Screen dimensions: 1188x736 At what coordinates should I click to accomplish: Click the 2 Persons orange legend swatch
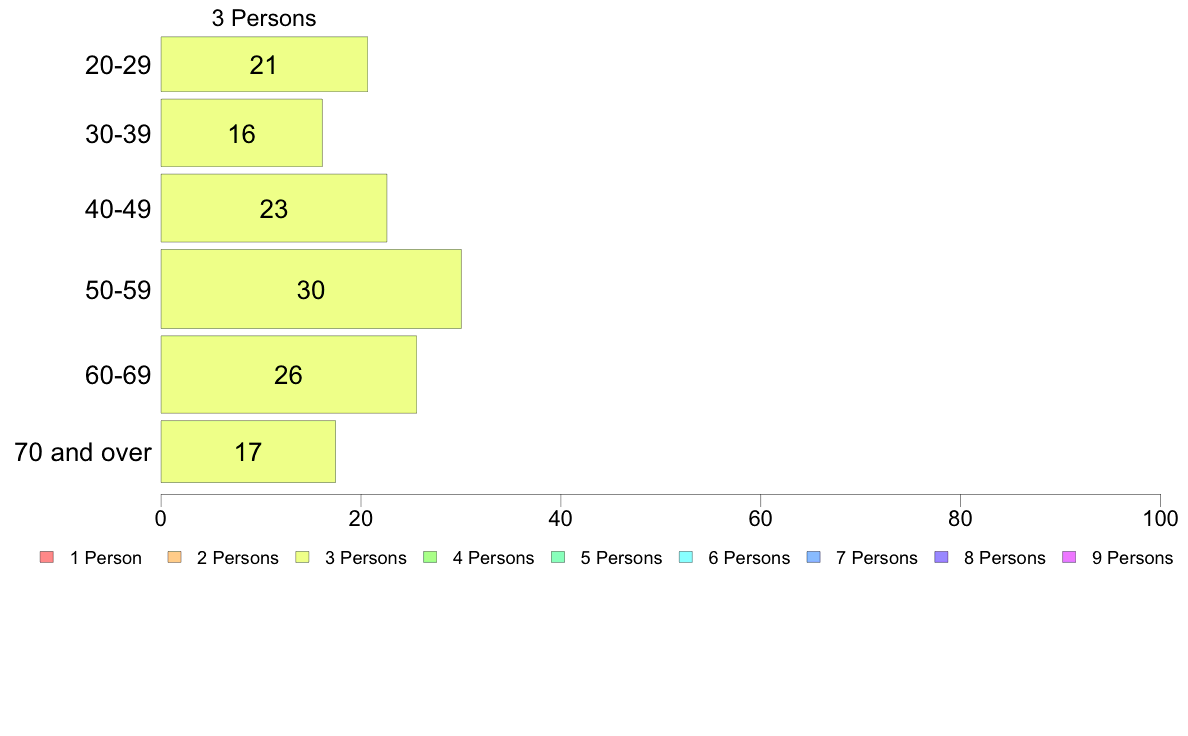174,557
